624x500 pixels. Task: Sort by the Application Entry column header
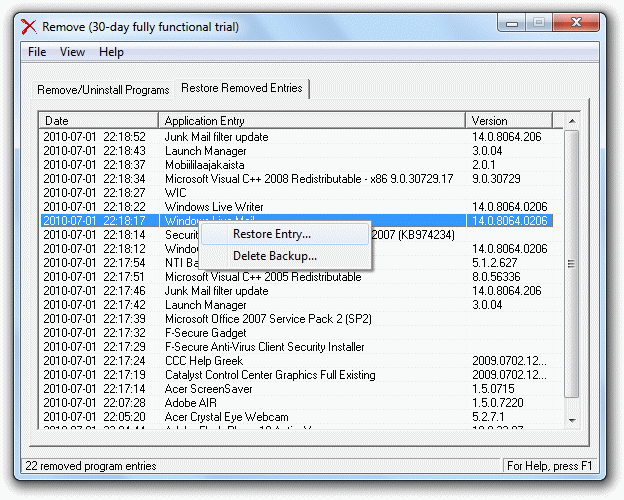coord(312,121)
